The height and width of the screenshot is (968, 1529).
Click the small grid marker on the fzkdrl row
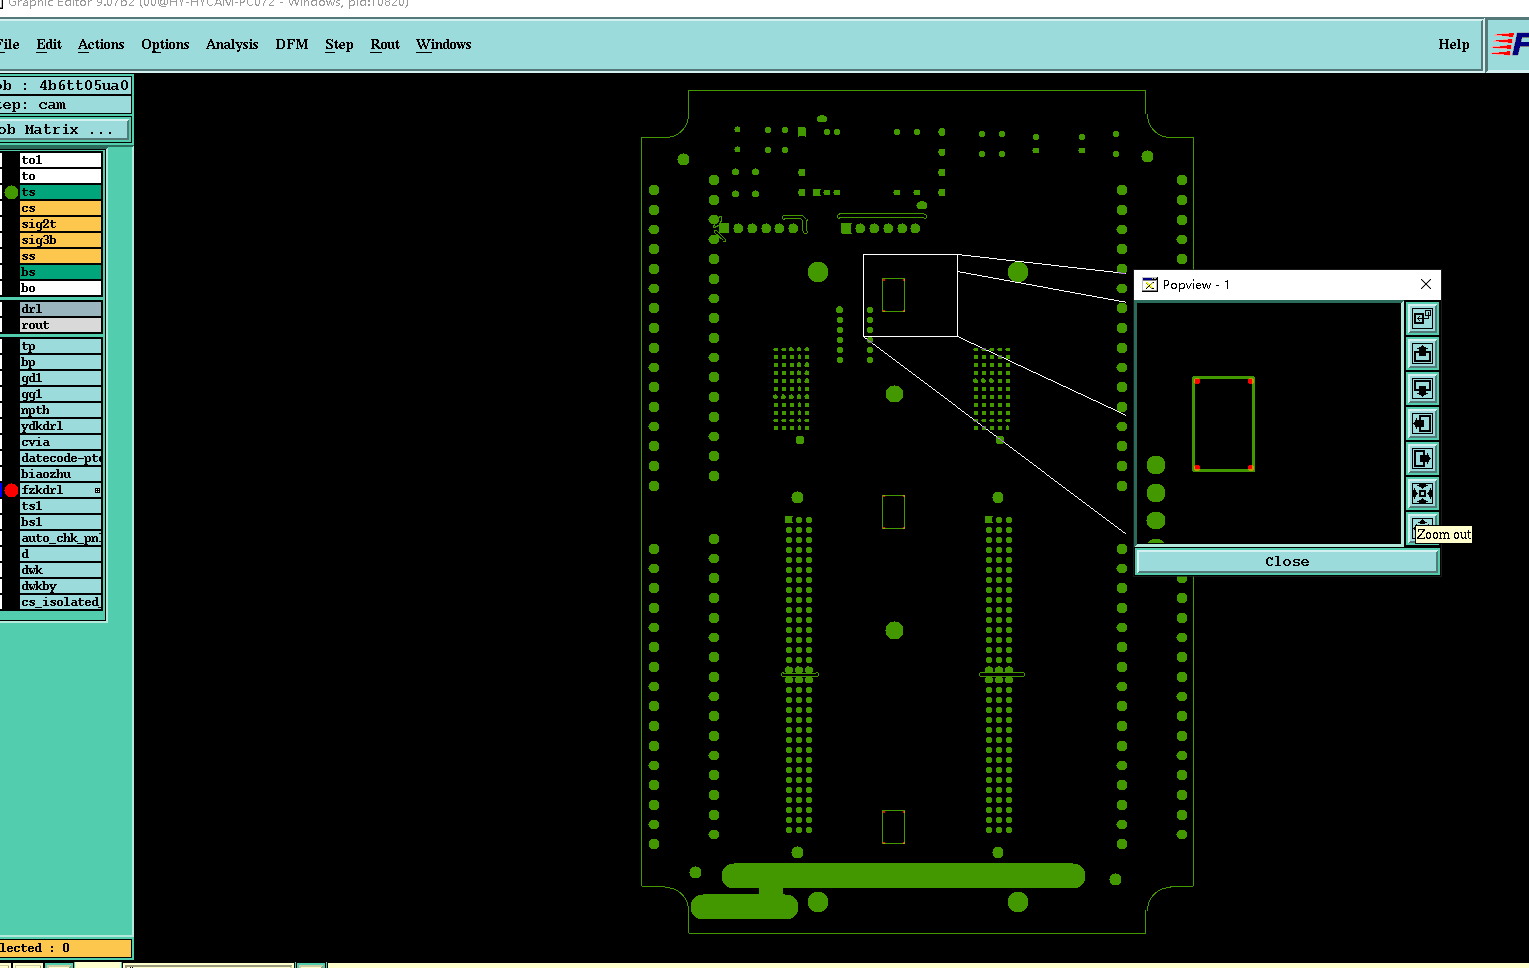point(97,490)
